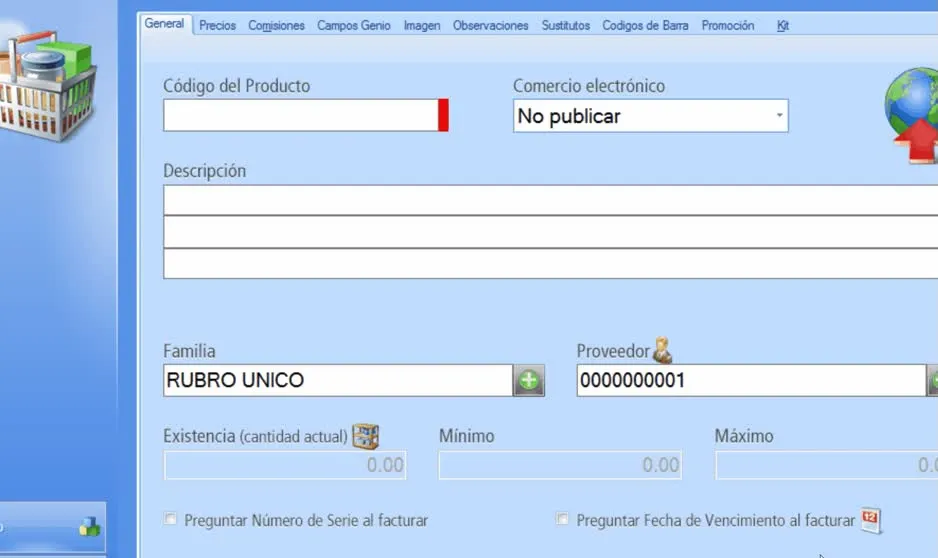
Task: Select the Imagen tab
Action: pos(422,26)
